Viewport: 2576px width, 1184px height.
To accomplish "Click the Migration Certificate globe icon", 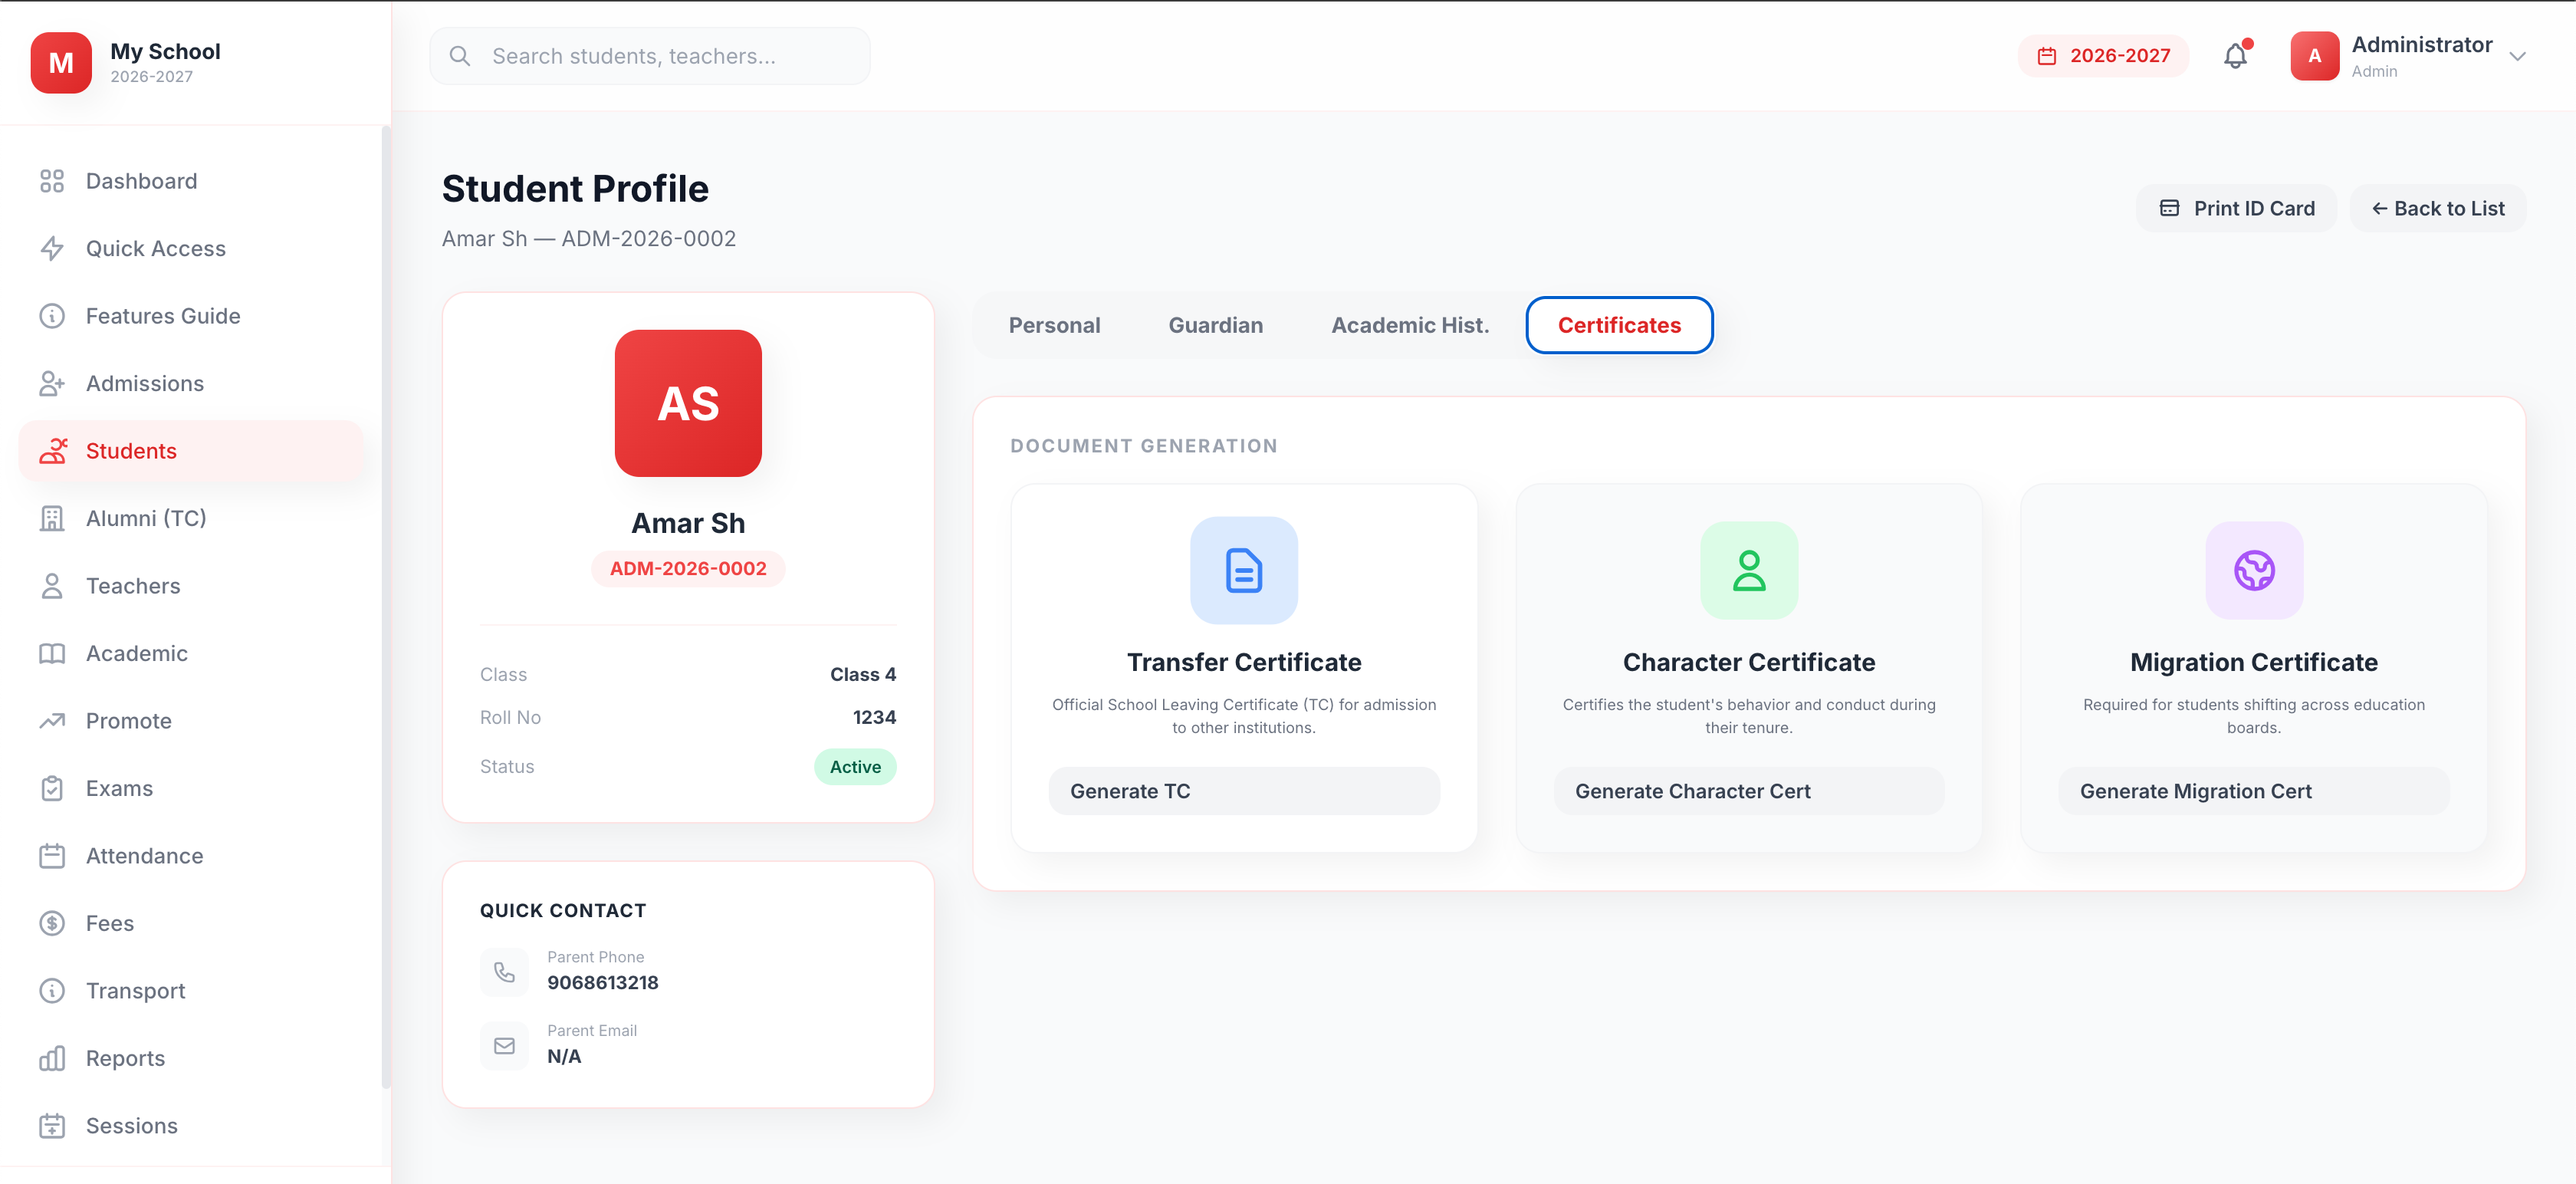I will tap(2253, 570).
